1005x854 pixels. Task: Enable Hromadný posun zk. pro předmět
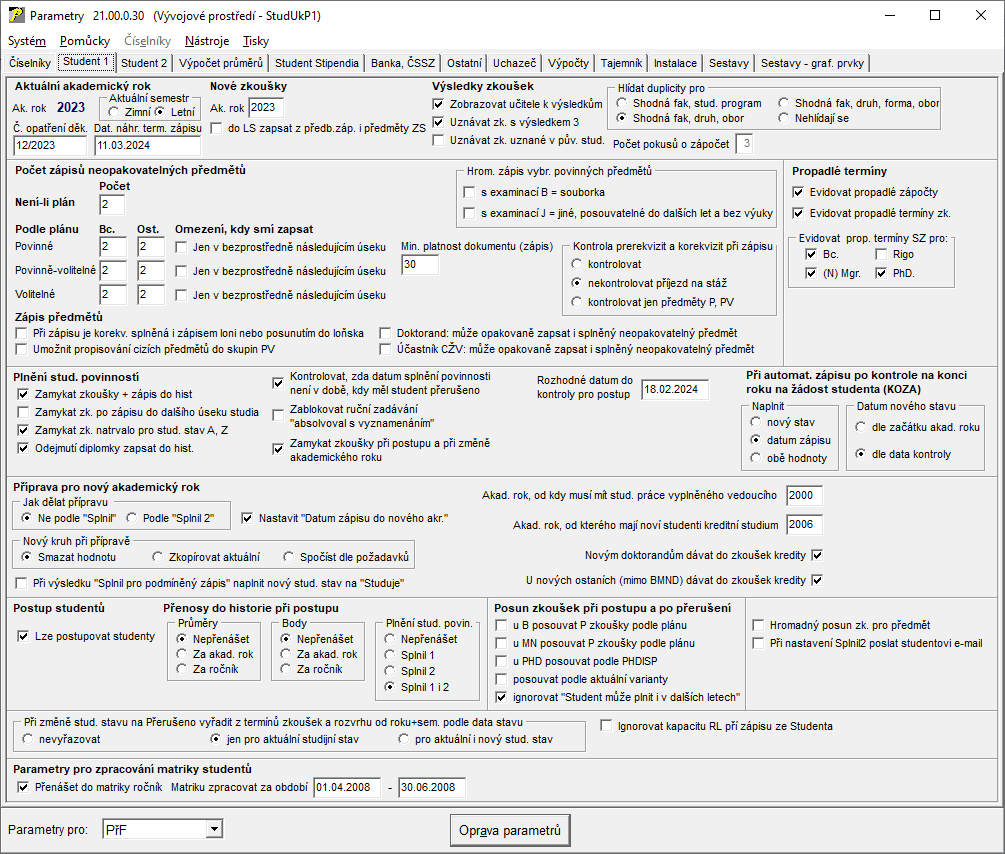coord(759,625)
